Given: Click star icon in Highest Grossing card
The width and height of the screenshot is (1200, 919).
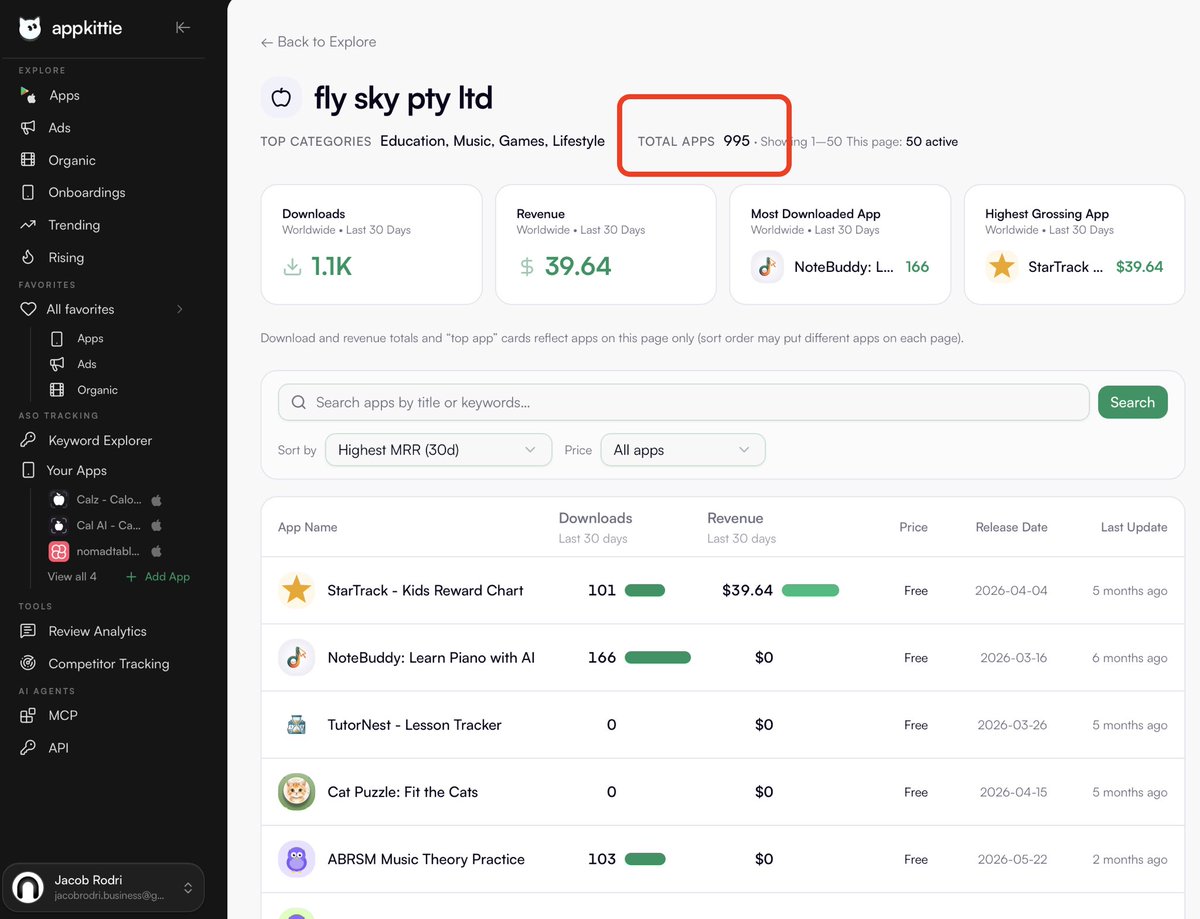Looking at the screenshot, I should click(1001, 267).
